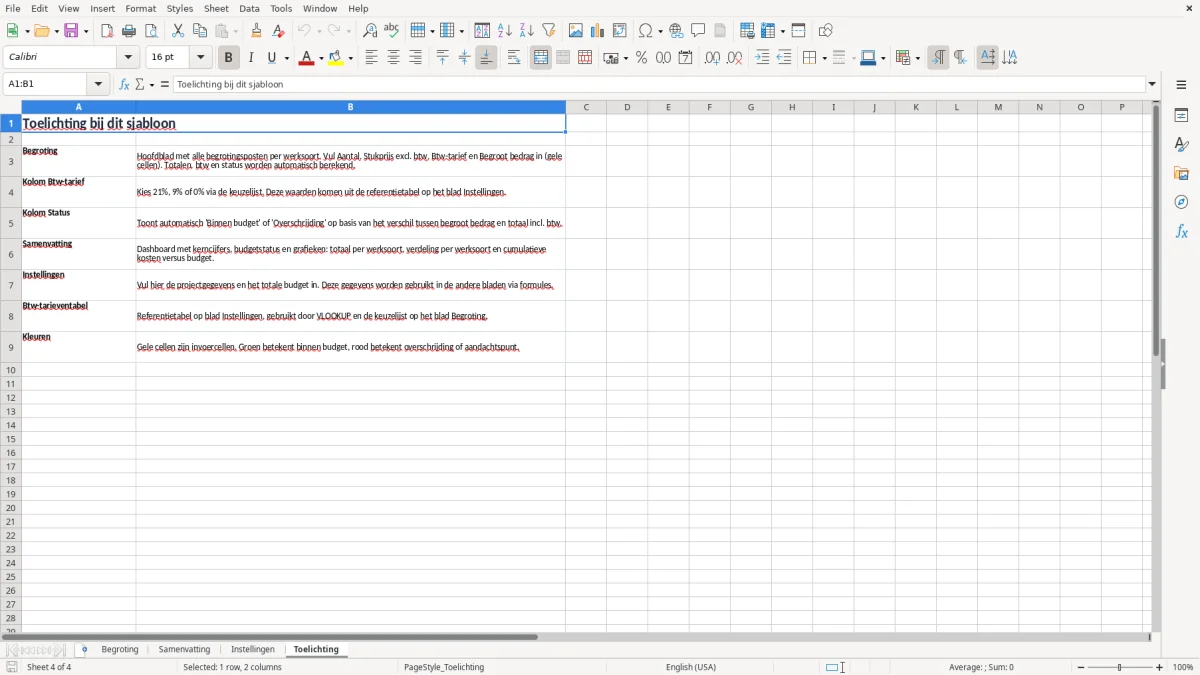
Task: Open the Save dropdown arrow
Action: [x=86, y=31]
